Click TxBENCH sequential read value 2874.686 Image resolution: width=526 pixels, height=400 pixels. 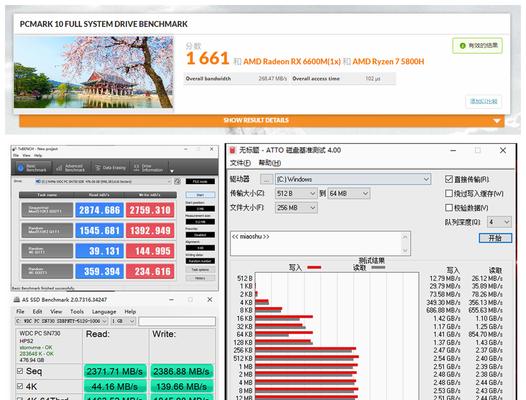(x=100, y=210)
